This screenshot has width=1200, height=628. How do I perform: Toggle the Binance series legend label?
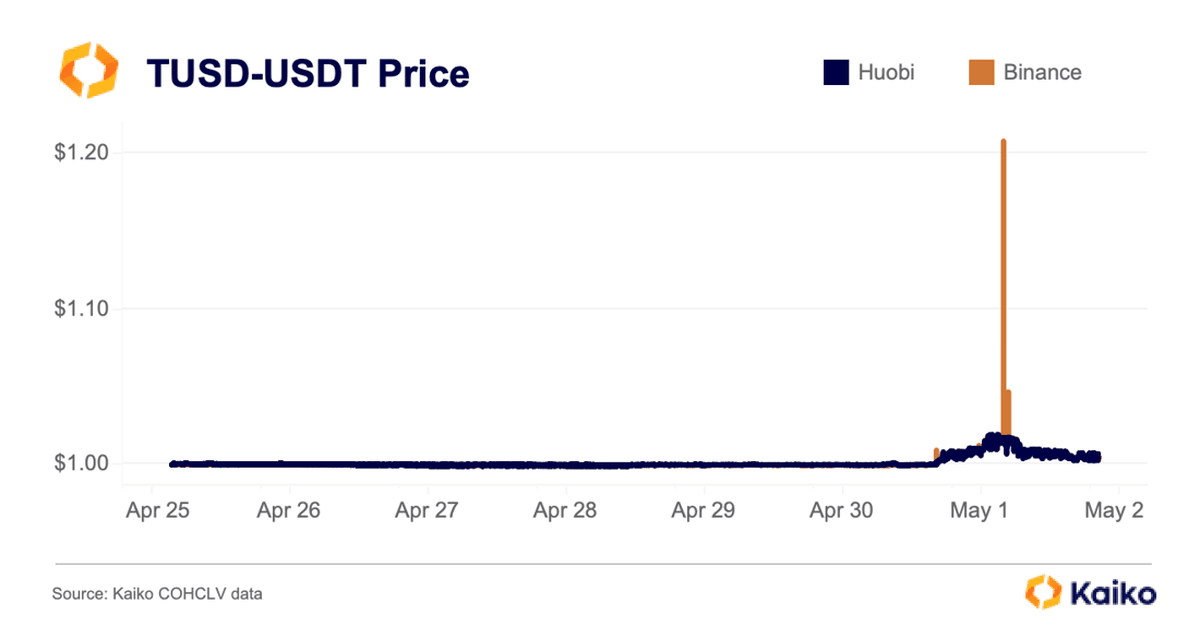click(1042, 72)
